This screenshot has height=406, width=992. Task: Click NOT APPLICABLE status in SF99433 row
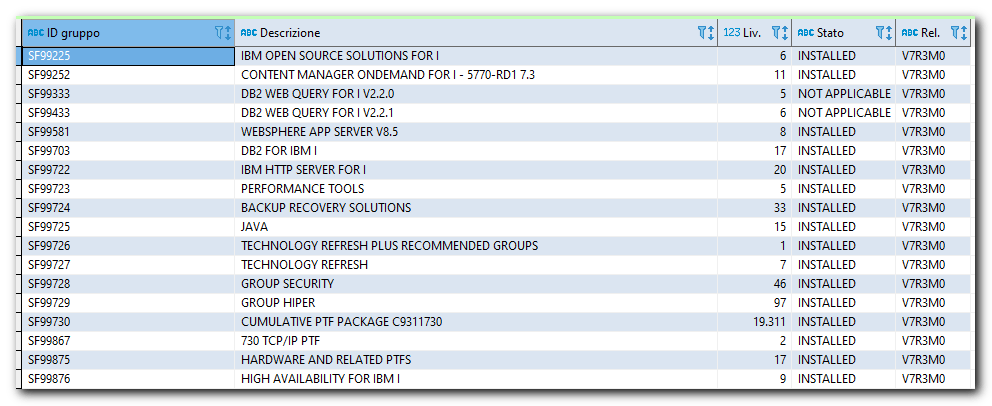tap(843, 113)
